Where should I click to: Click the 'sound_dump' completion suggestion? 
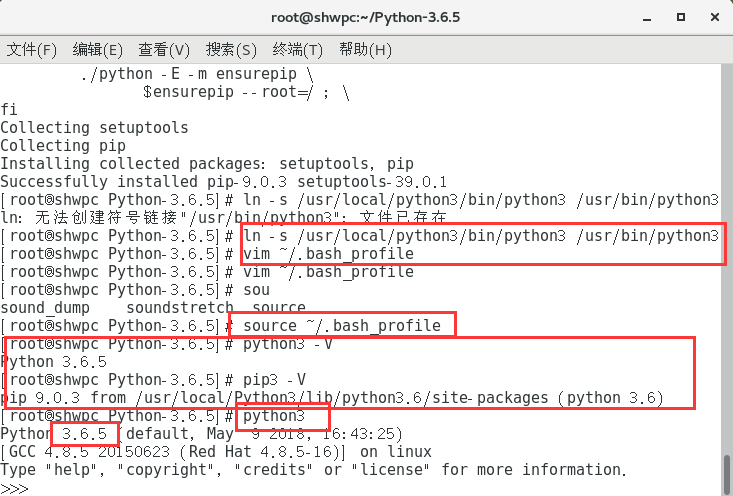45,308
